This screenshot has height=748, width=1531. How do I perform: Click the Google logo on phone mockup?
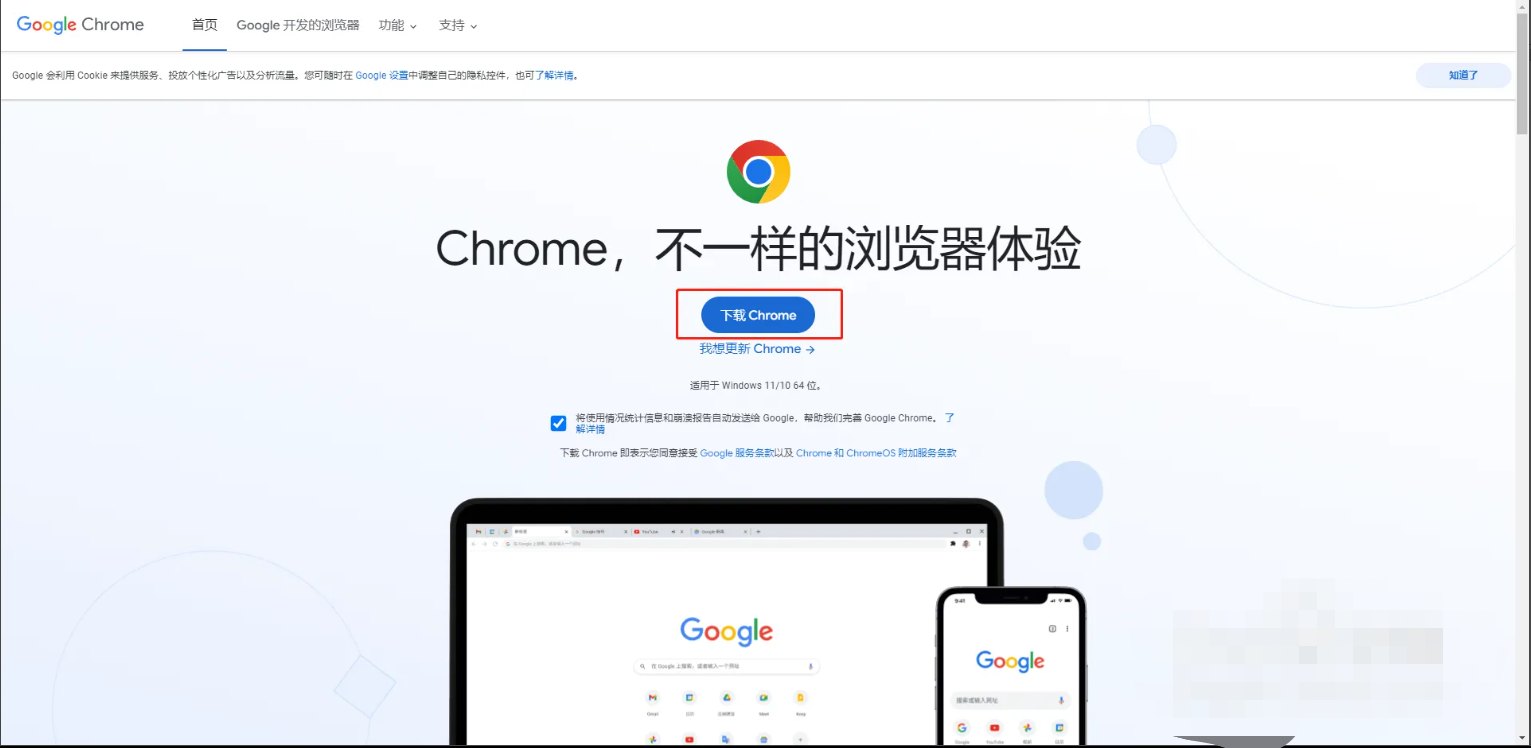click(x=1010, y=661)
